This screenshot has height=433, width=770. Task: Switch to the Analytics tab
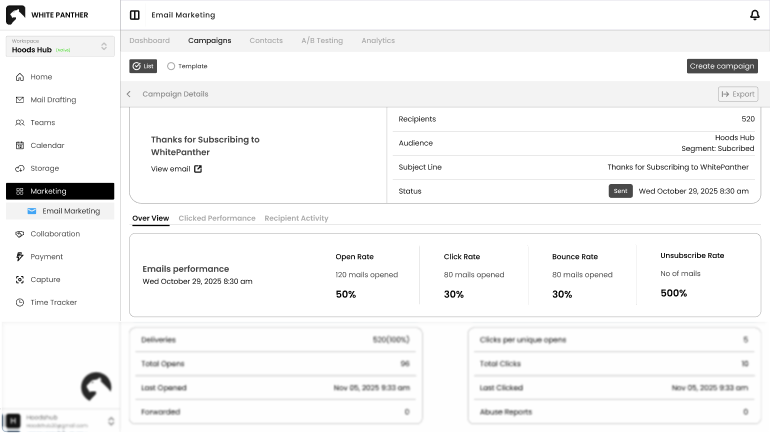pos(378,41)
